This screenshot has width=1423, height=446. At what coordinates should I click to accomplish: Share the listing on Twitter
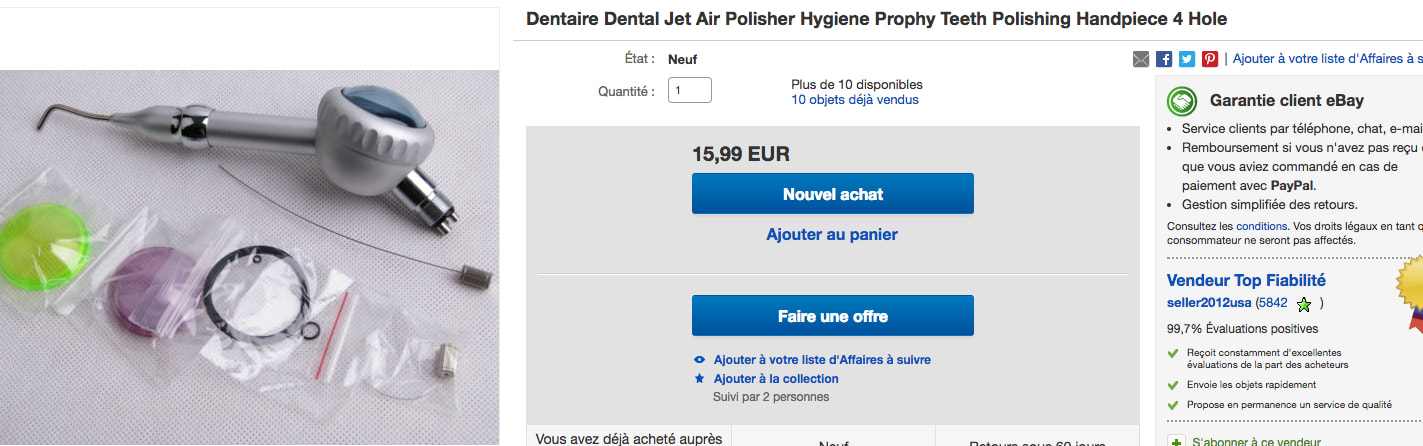1187,59
